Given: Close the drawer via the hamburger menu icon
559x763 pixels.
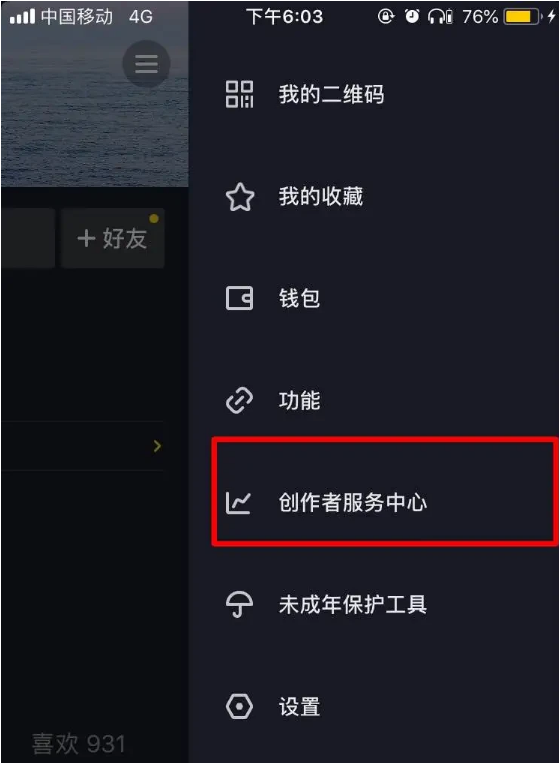Looking at the screenshot, I should (146, 64).
